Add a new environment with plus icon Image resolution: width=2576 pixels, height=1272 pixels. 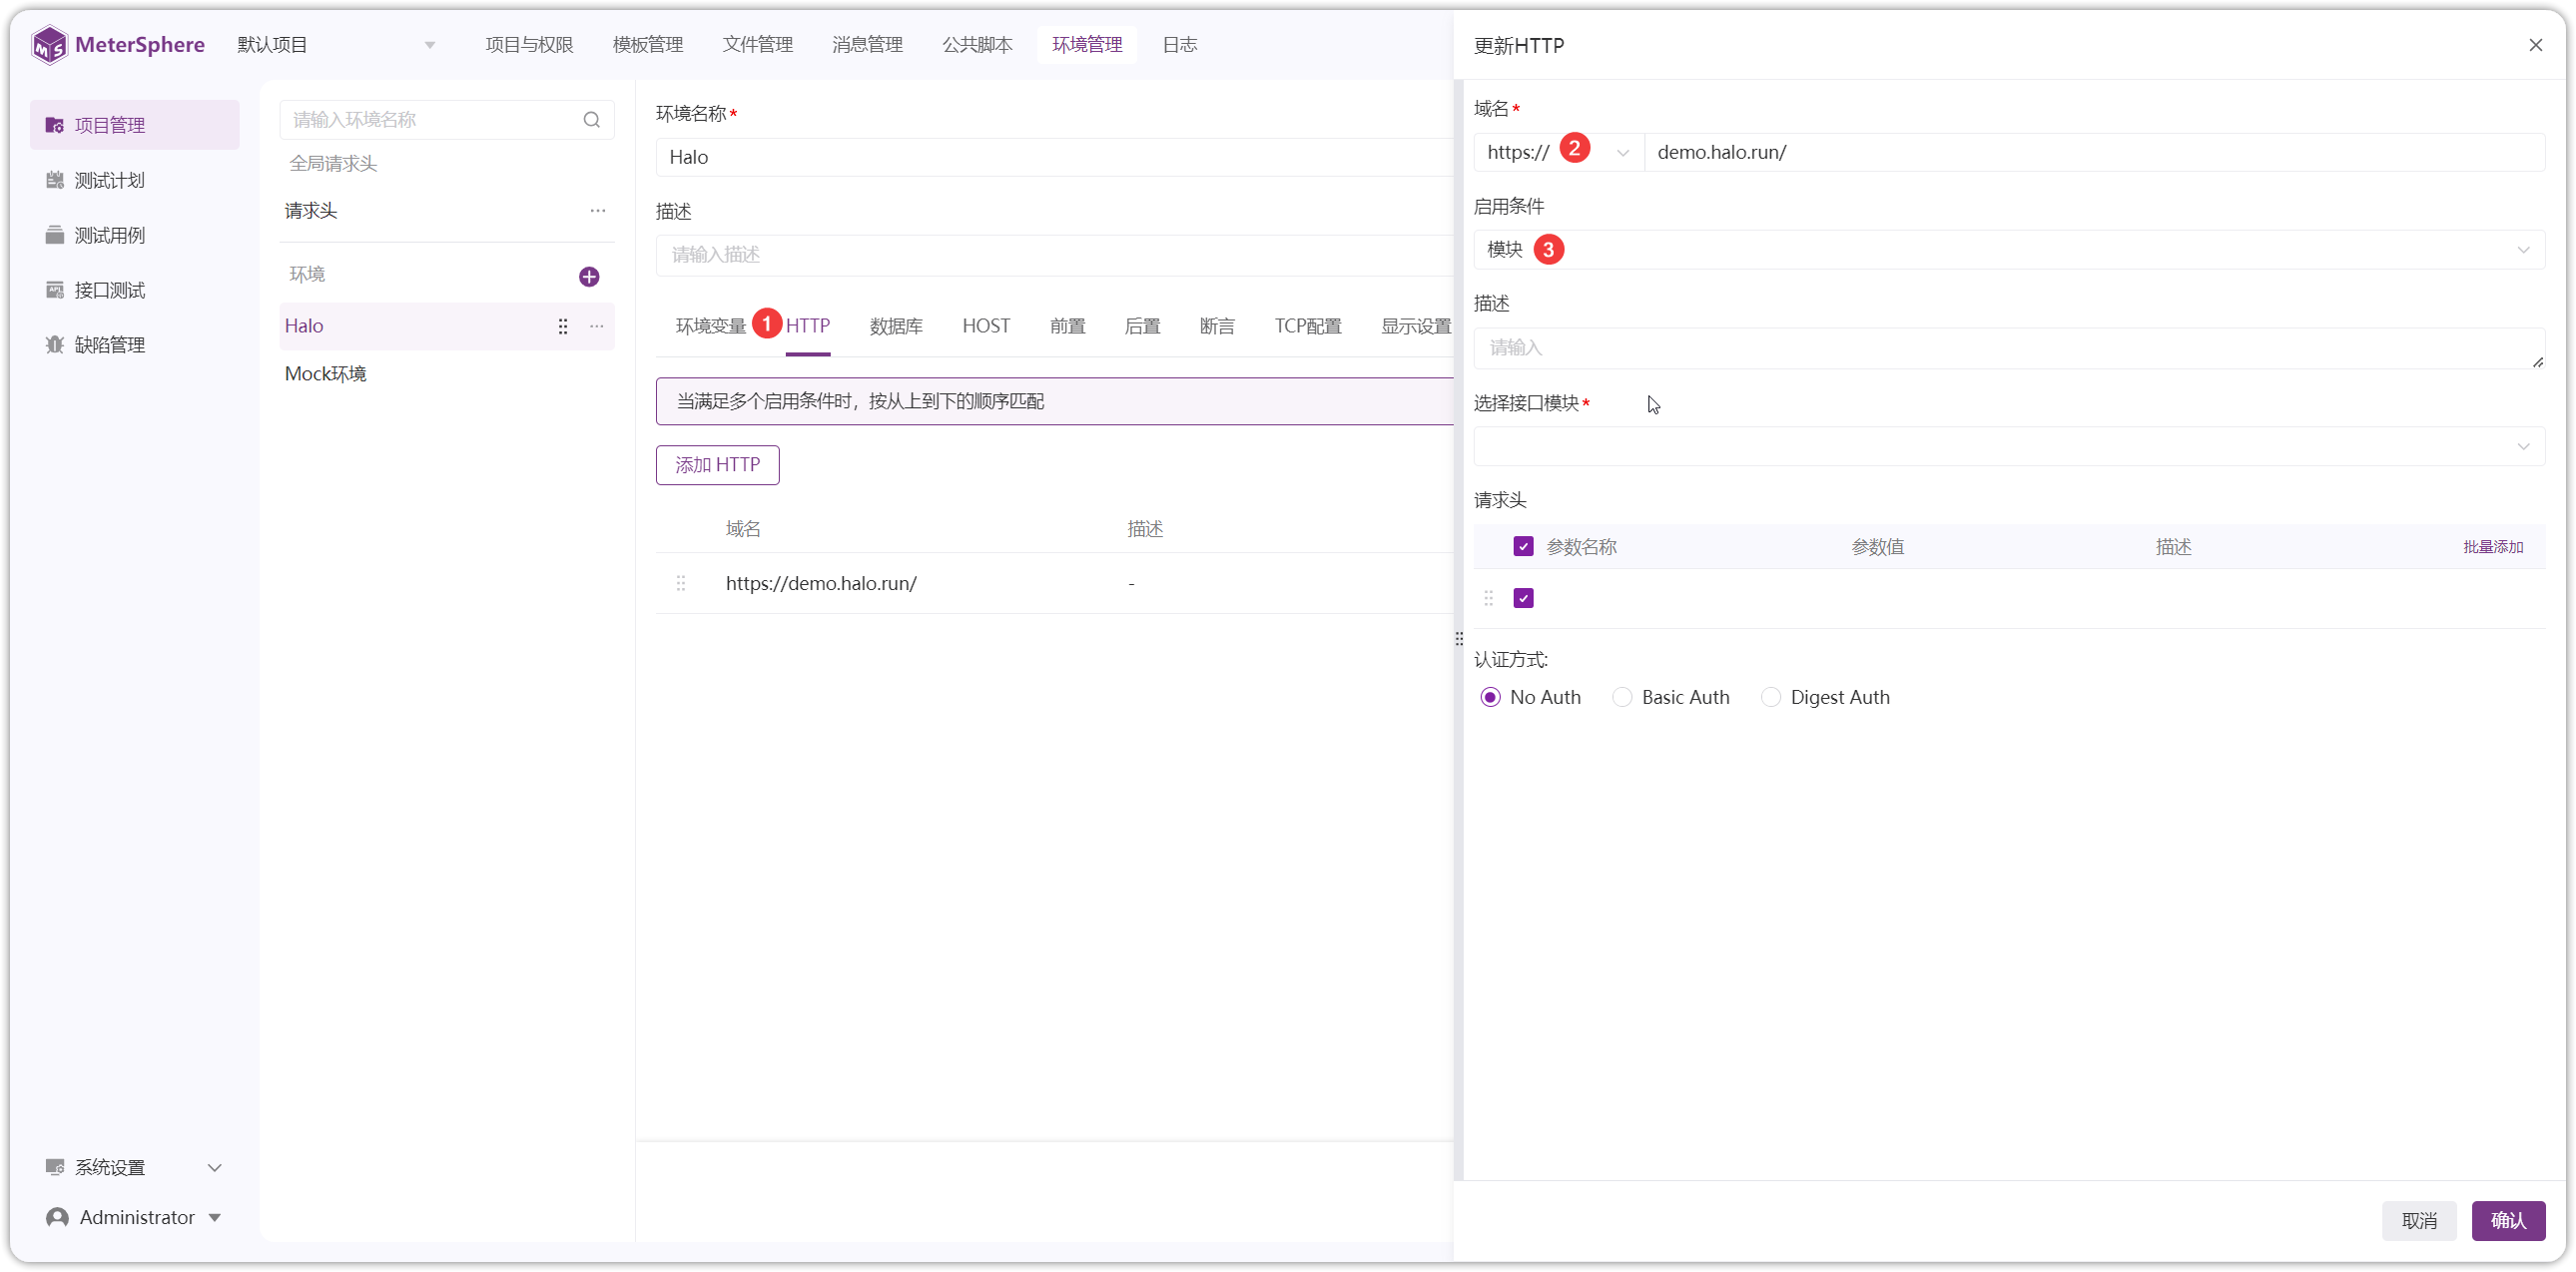pos(589,277)
